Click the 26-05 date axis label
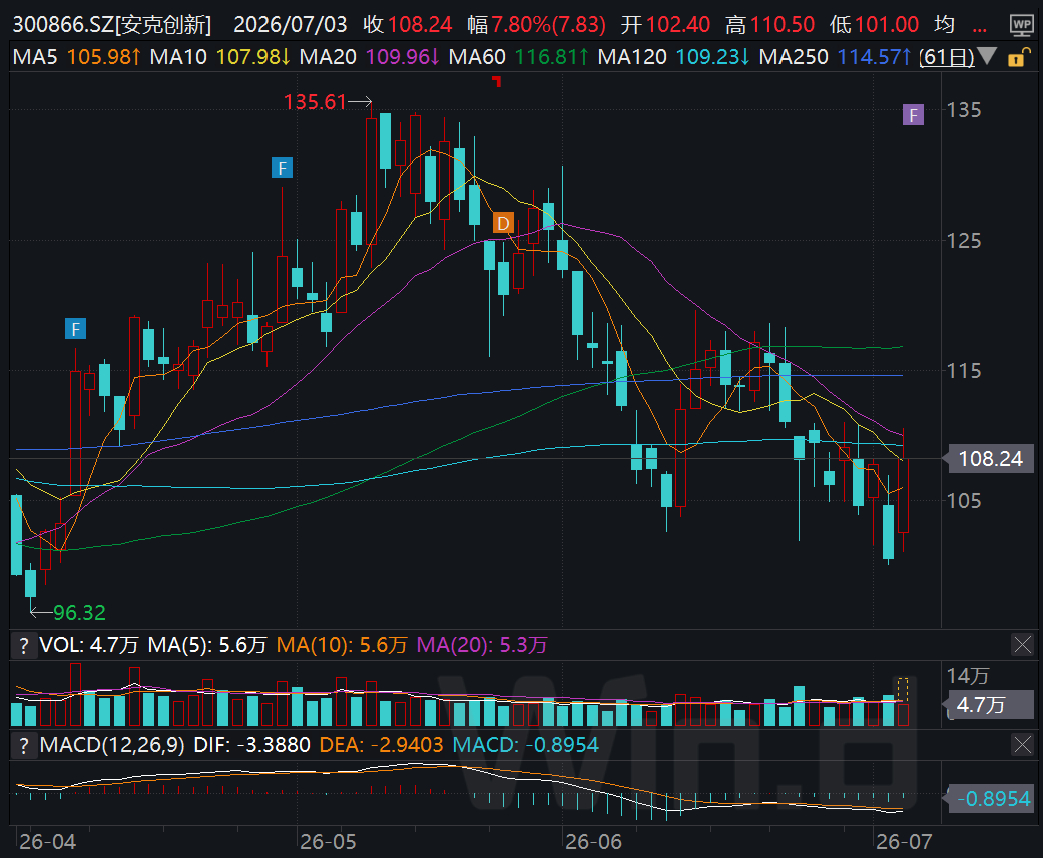 coord(328,842)
